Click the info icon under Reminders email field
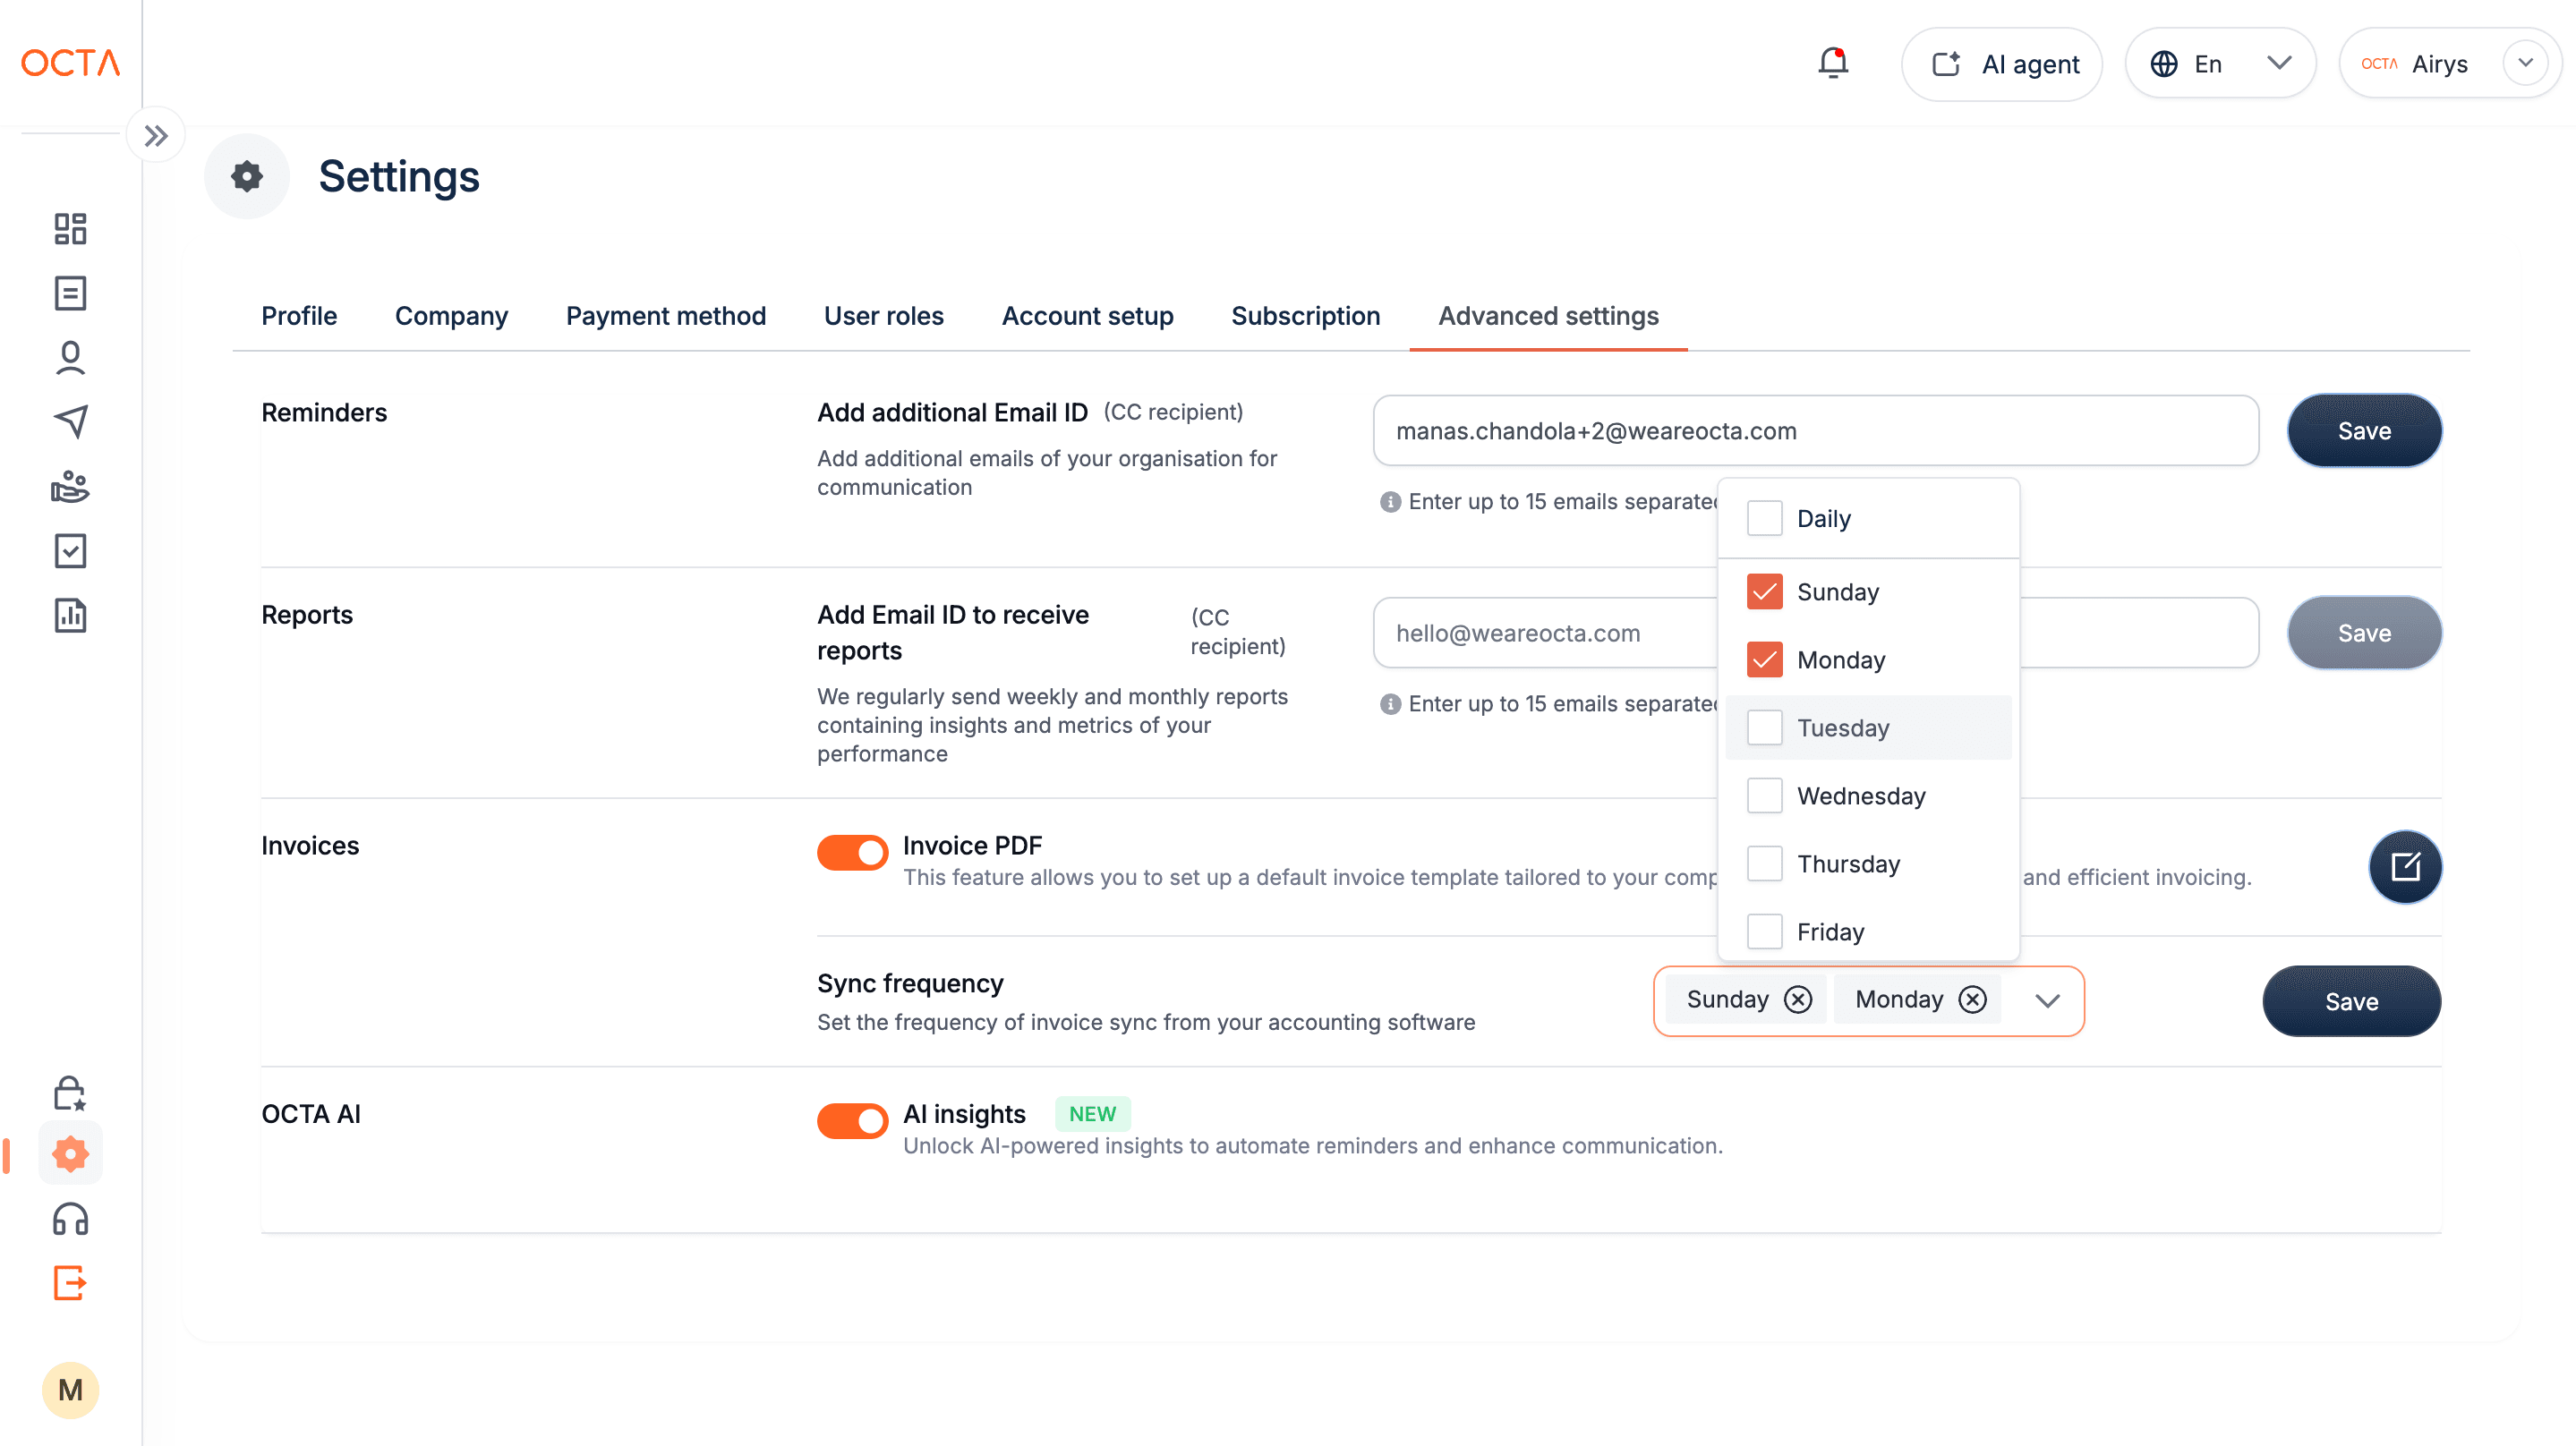The height and width of the screenshot is (1446, 2576). coord(1390,501)
